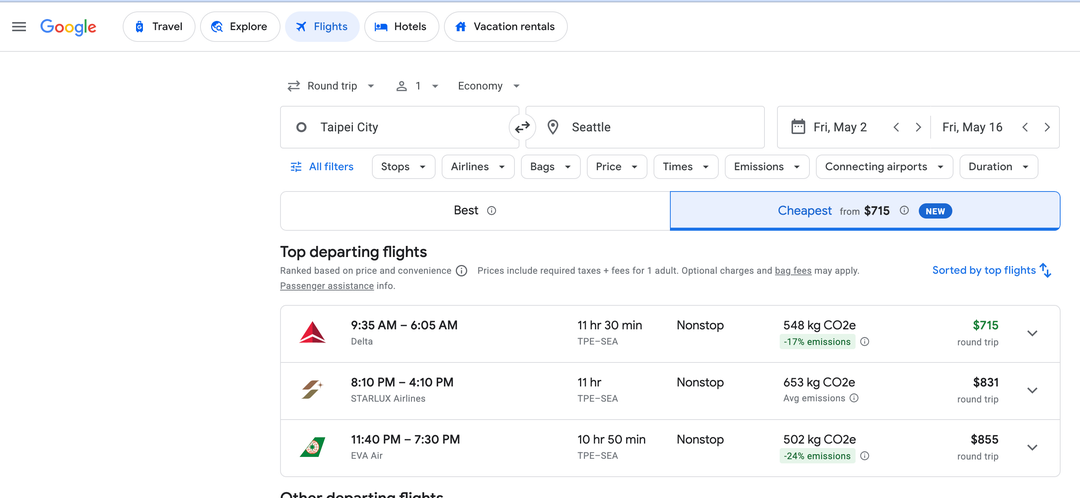Edit the Taipei City origin field
The image size is (1080, 498).
[399, 127]
